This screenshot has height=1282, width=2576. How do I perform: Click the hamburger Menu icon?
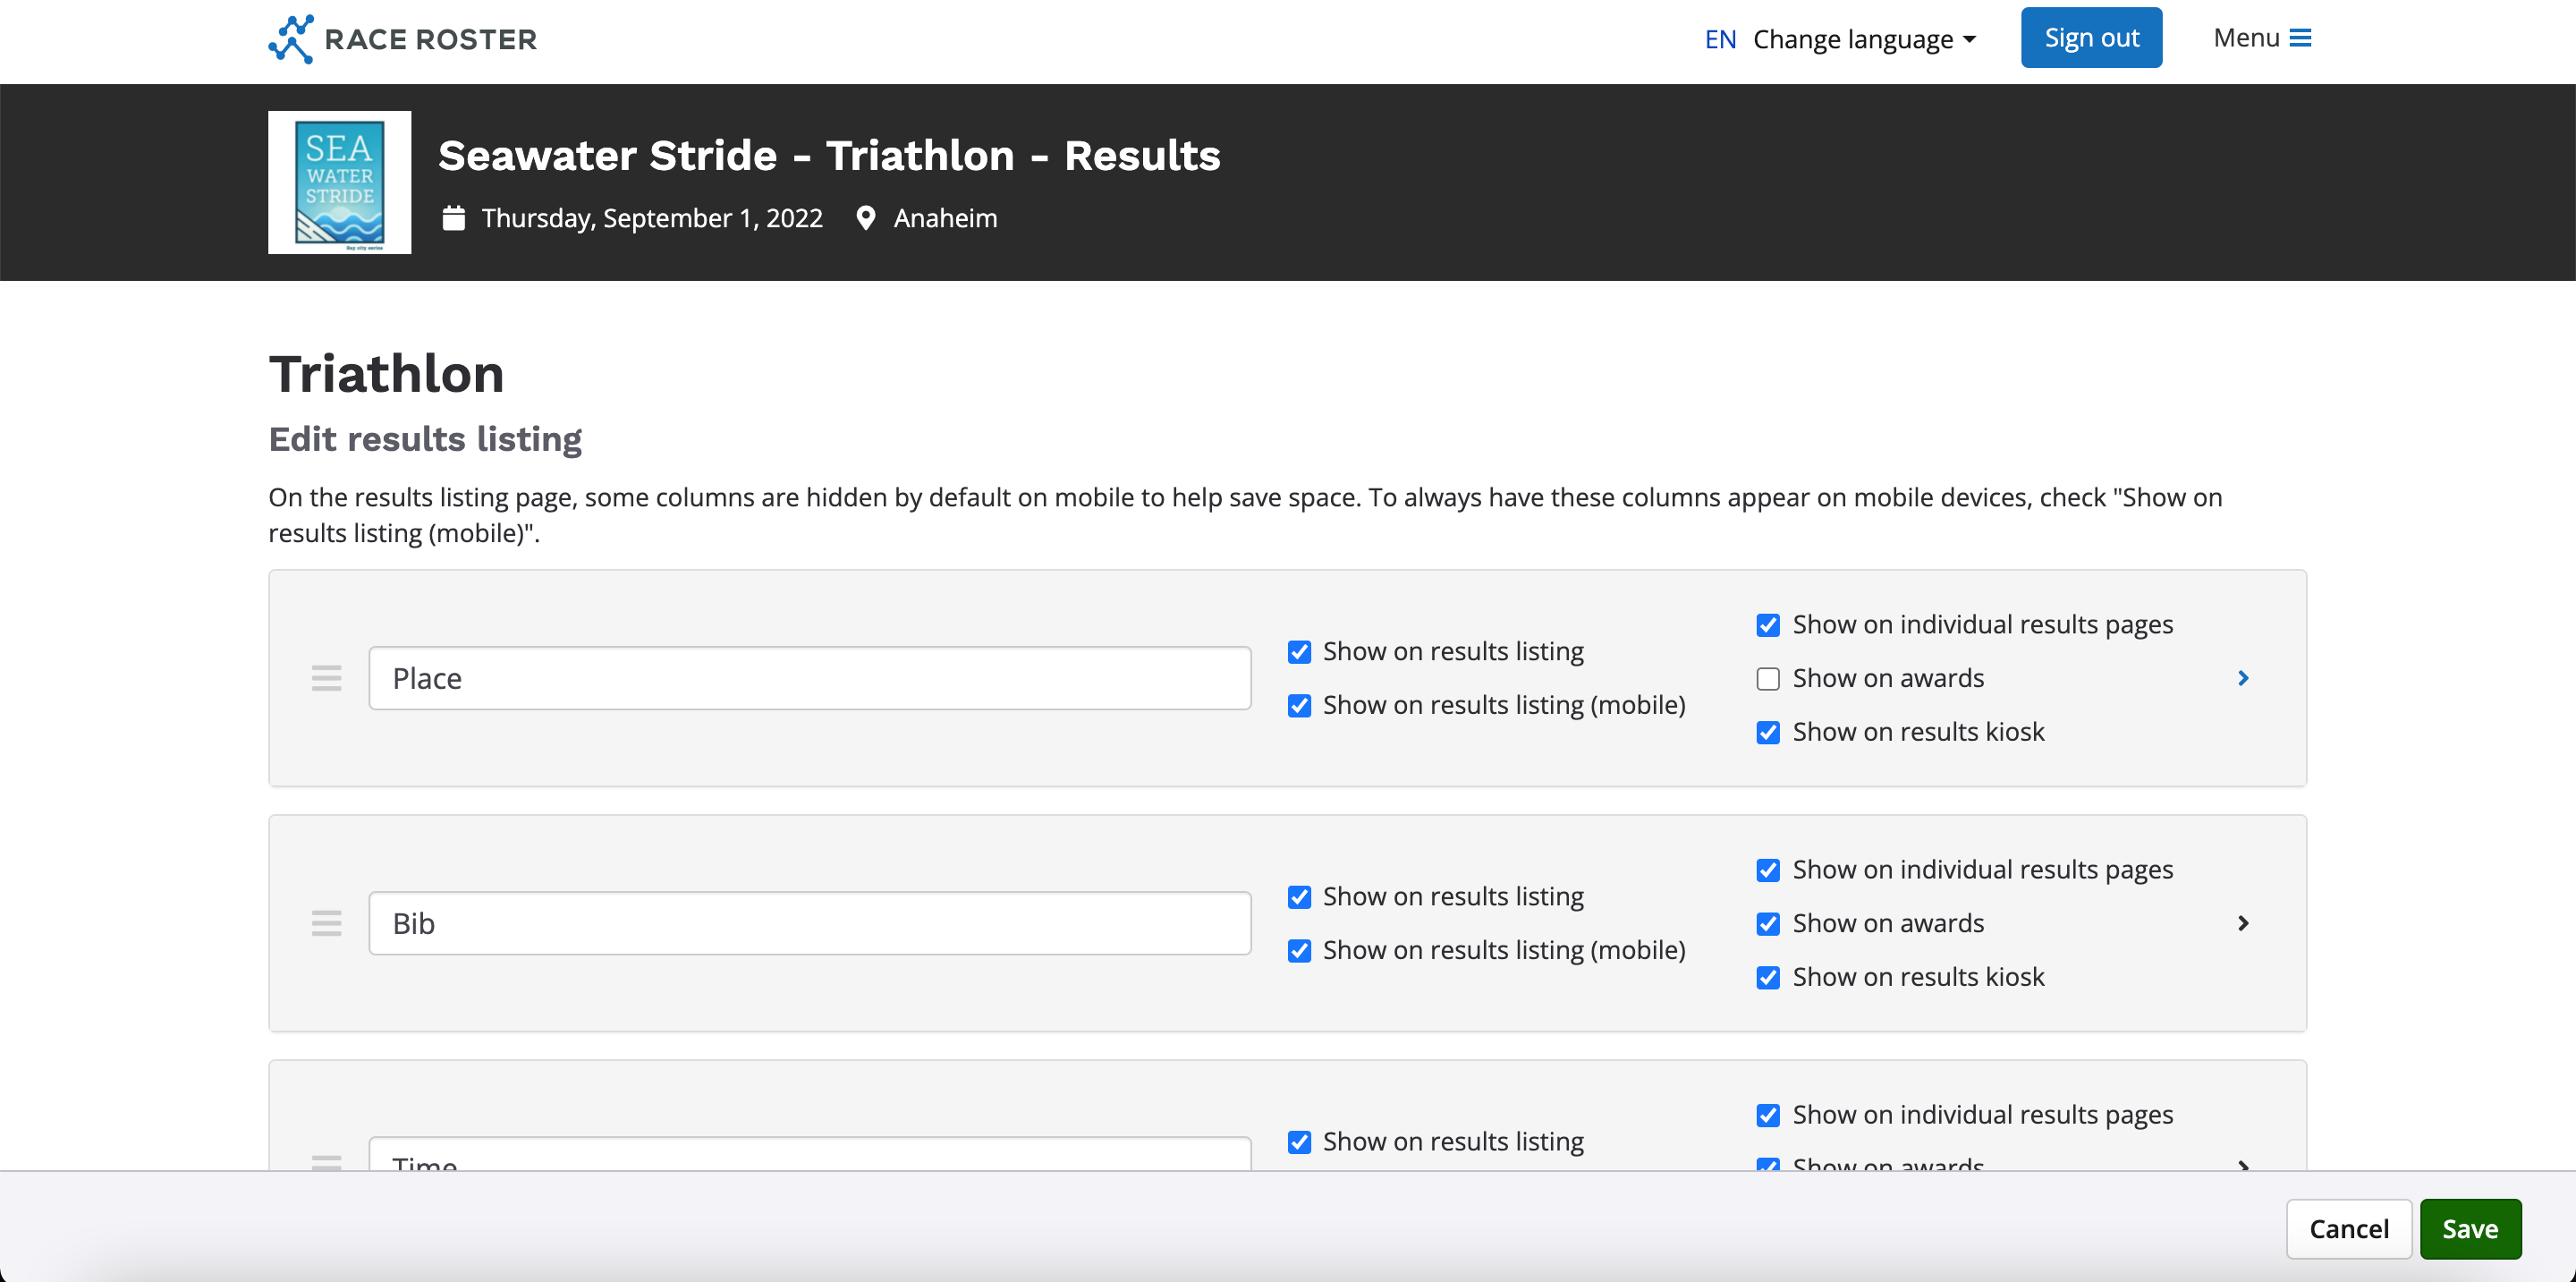(2300, 38)
